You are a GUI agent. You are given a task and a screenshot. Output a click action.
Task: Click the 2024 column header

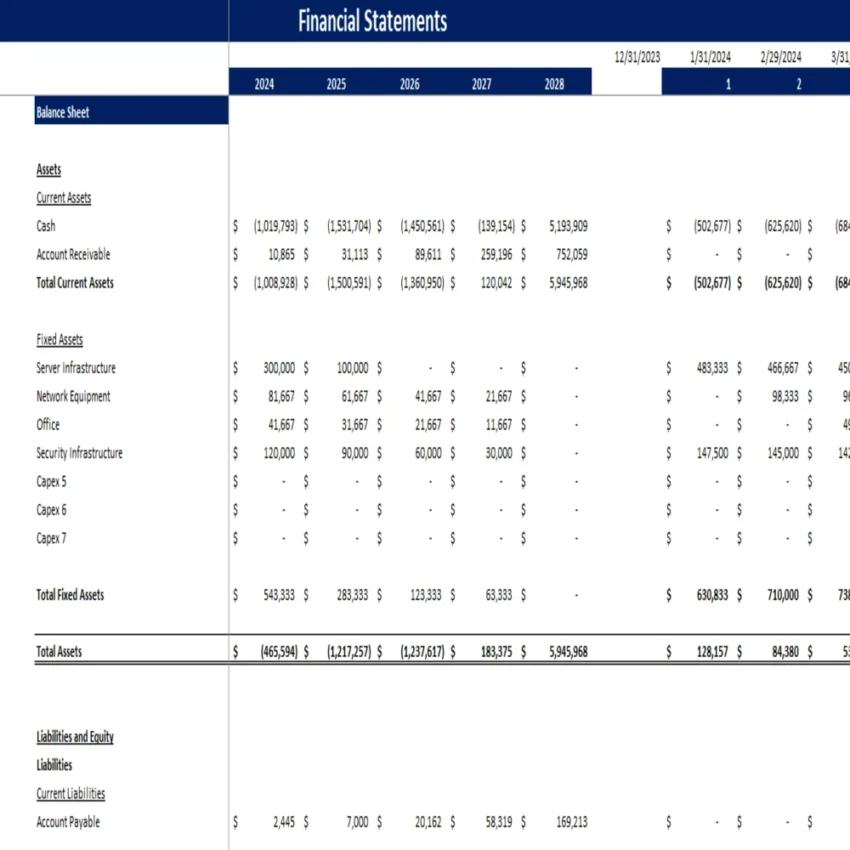click(x=263, y=82)
